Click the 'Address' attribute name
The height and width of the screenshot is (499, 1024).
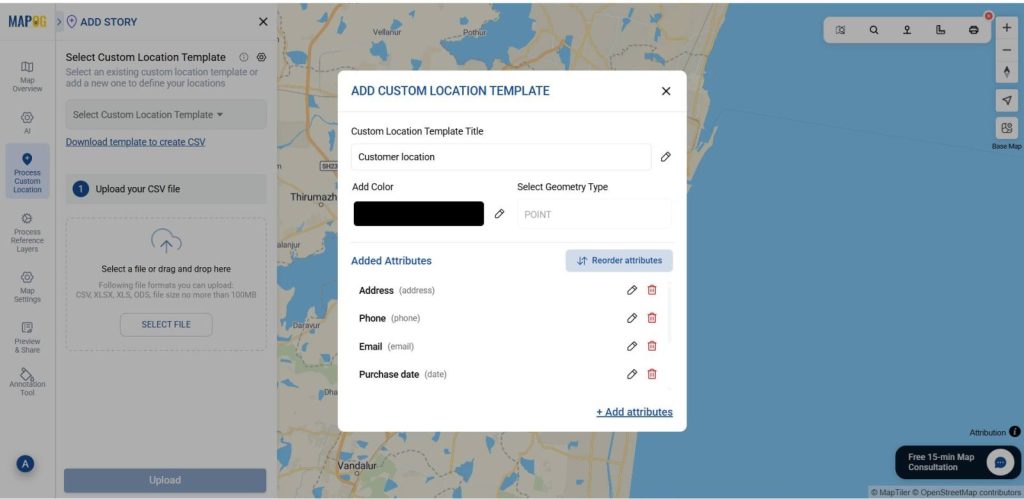[376, 290]
